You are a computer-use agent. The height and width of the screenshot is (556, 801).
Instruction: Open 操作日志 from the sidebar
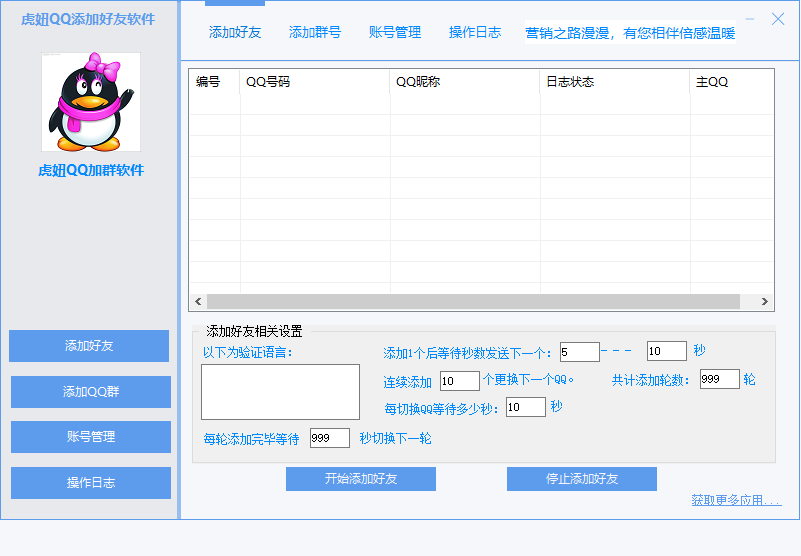click(x=91, y=483)
